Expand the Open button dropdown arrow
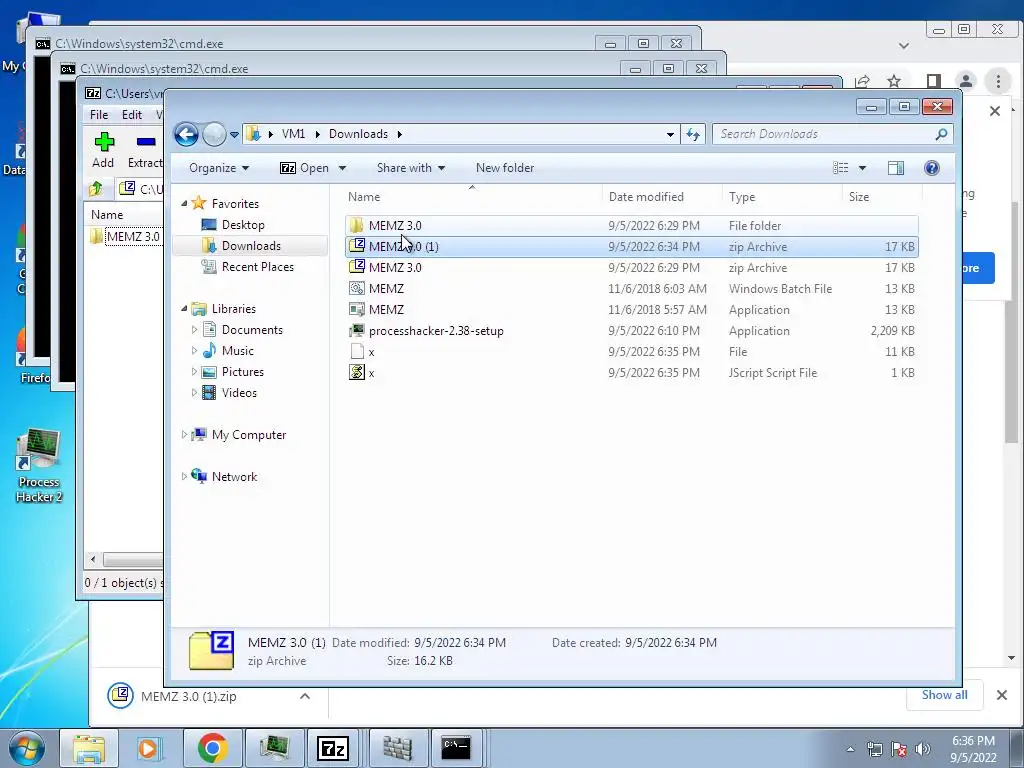 [342, 168]
